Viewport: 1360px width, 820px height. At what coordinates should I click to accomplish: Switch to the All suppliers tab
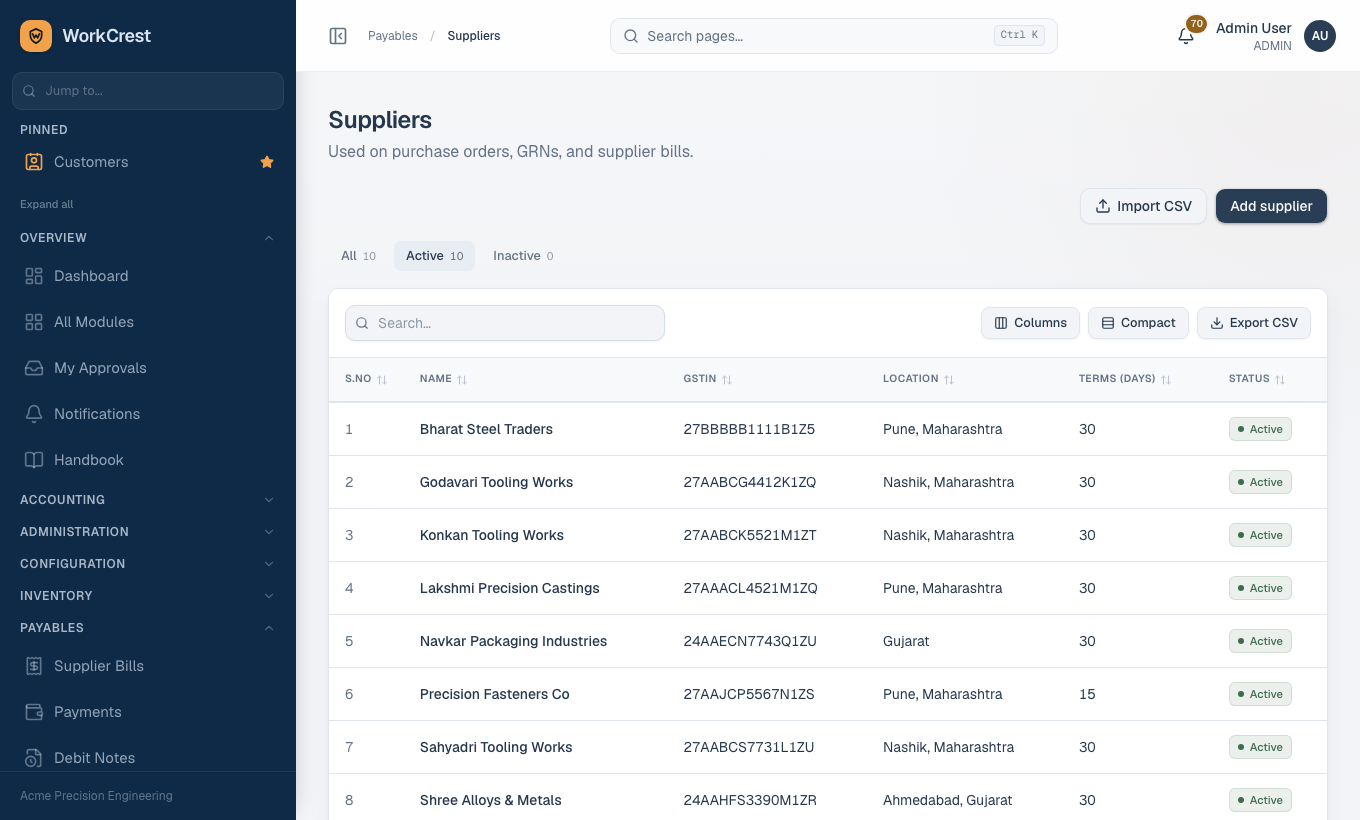(x=358, y=256)
